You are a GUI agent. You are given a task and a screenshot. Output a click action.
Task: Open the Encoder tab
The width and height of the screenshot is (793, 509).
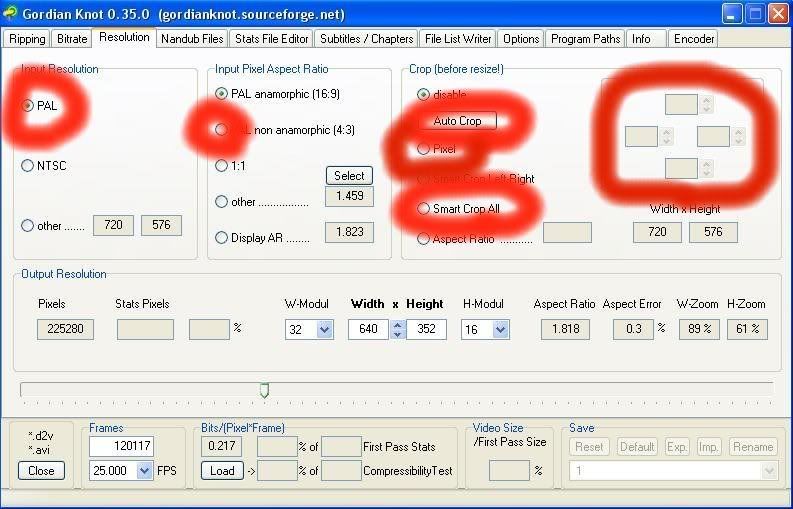point(693,39)
